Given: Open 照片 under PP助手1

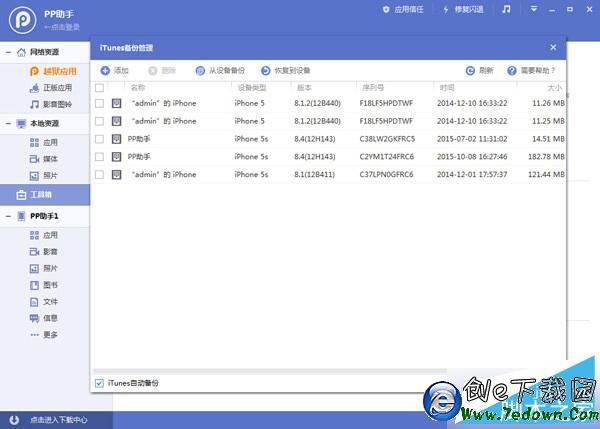Looking at the screenshot, I should [44, 268].
